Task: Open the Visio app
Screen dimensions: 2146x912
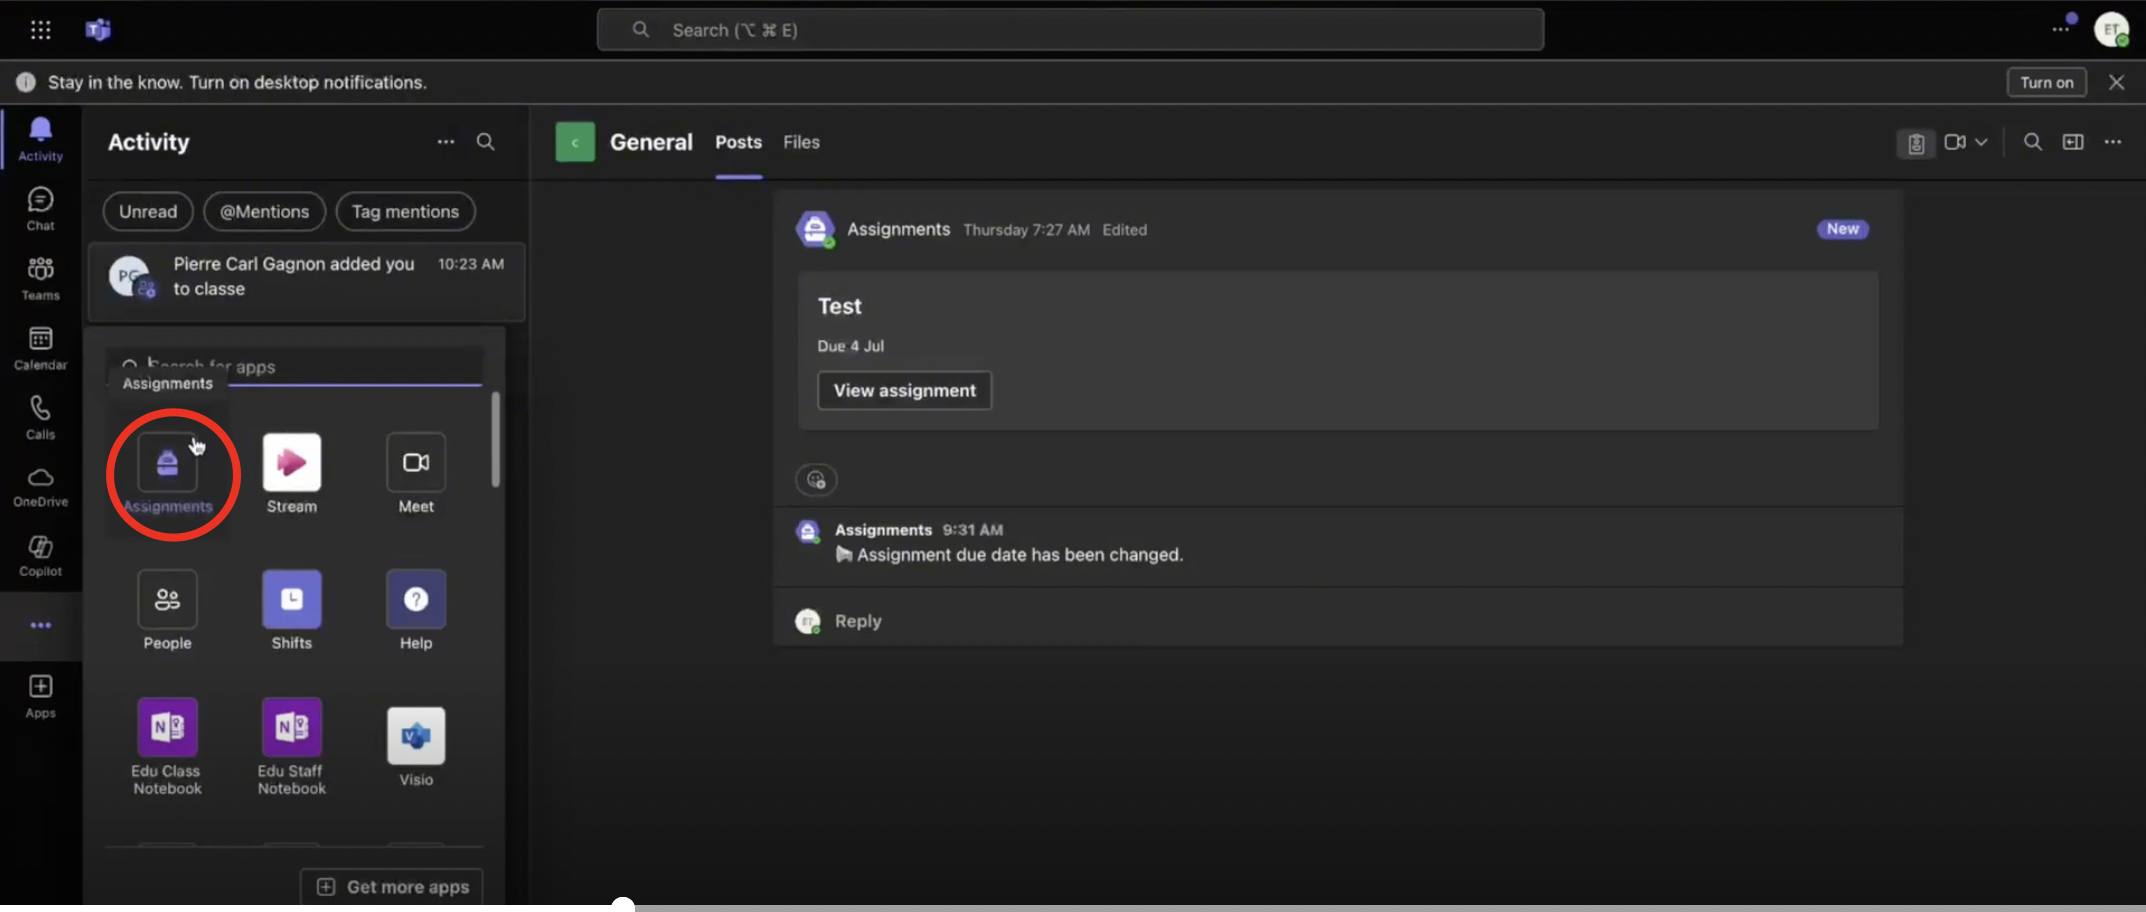Action: [x=416, y=736]
